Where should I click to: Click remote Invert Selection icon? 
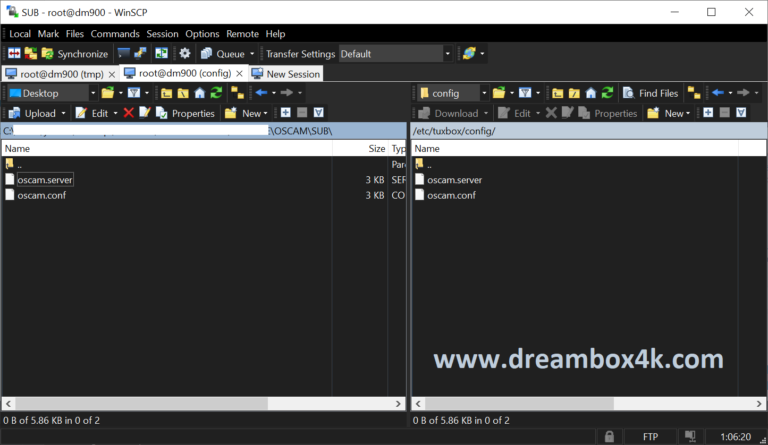[741, 113]
